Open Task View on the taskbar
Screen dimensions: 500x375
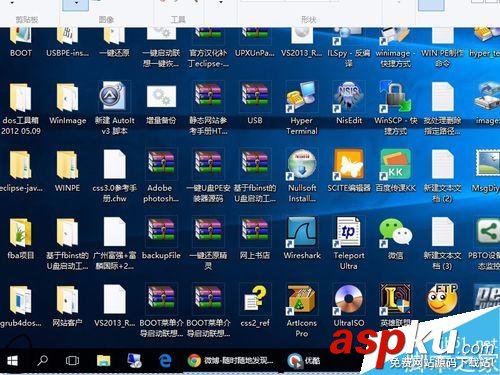[72, 361]
